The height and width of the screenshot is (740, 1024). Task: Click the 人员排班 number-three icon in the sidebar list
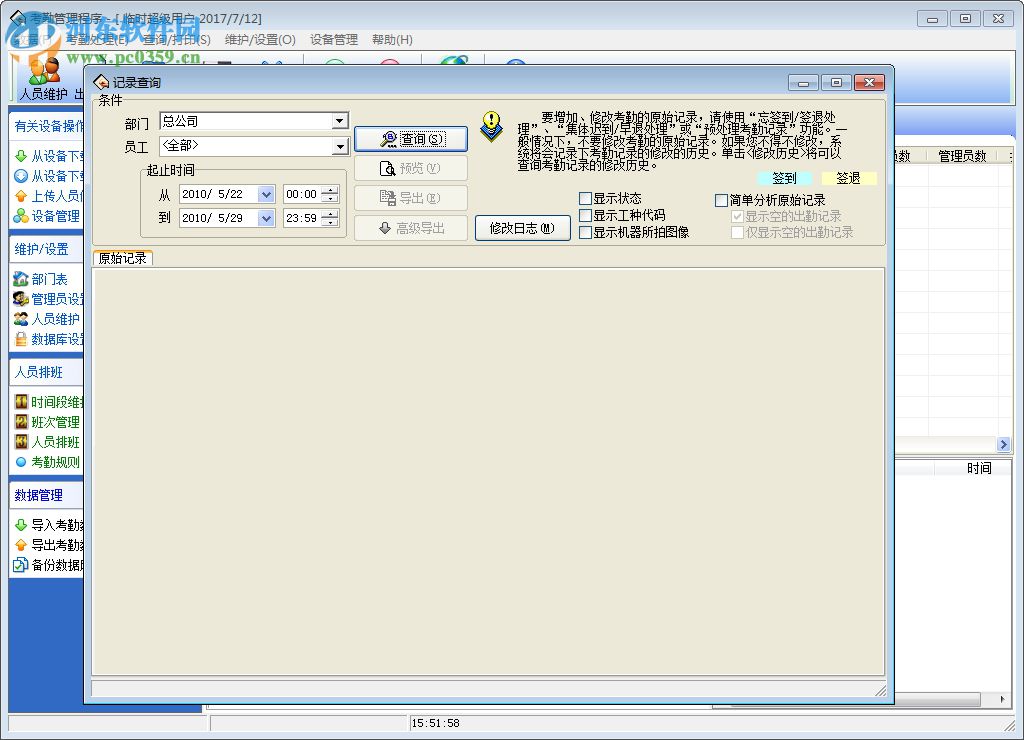point(21,442)
